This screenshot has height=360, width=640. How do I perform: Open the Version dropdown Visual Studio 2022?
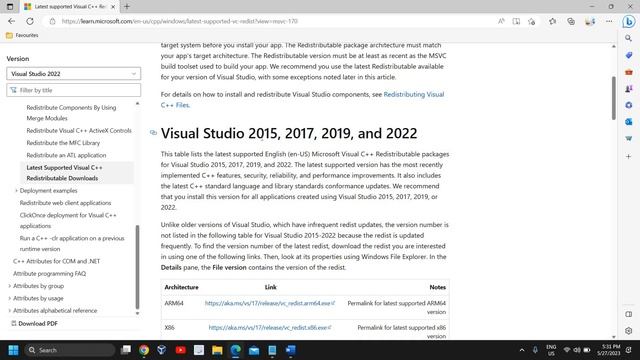point(73,74)
